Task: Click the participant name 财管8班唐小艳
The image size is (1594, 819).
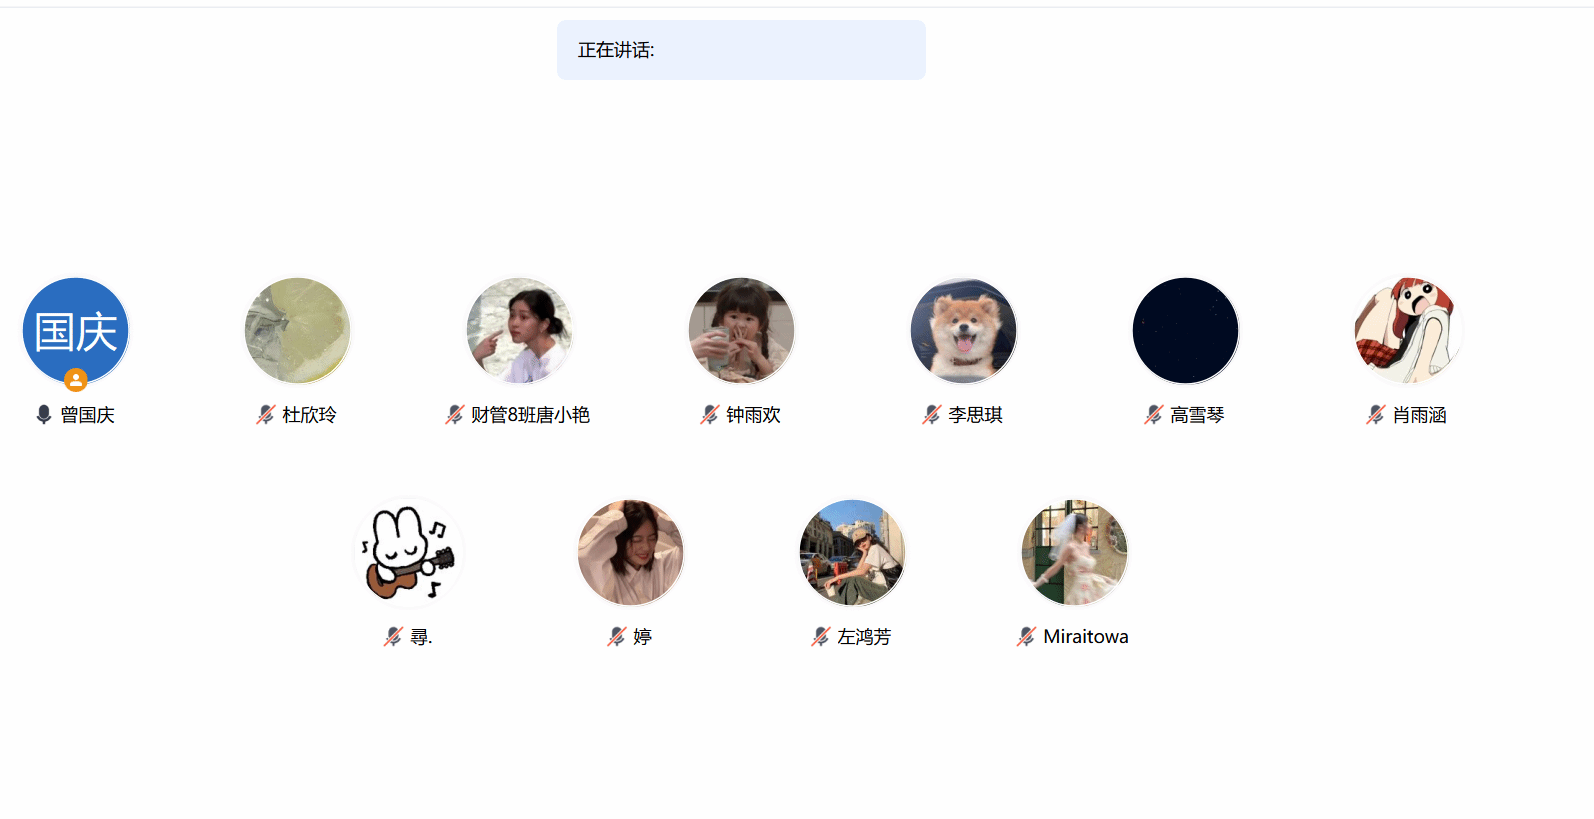Action: (530, 414)
